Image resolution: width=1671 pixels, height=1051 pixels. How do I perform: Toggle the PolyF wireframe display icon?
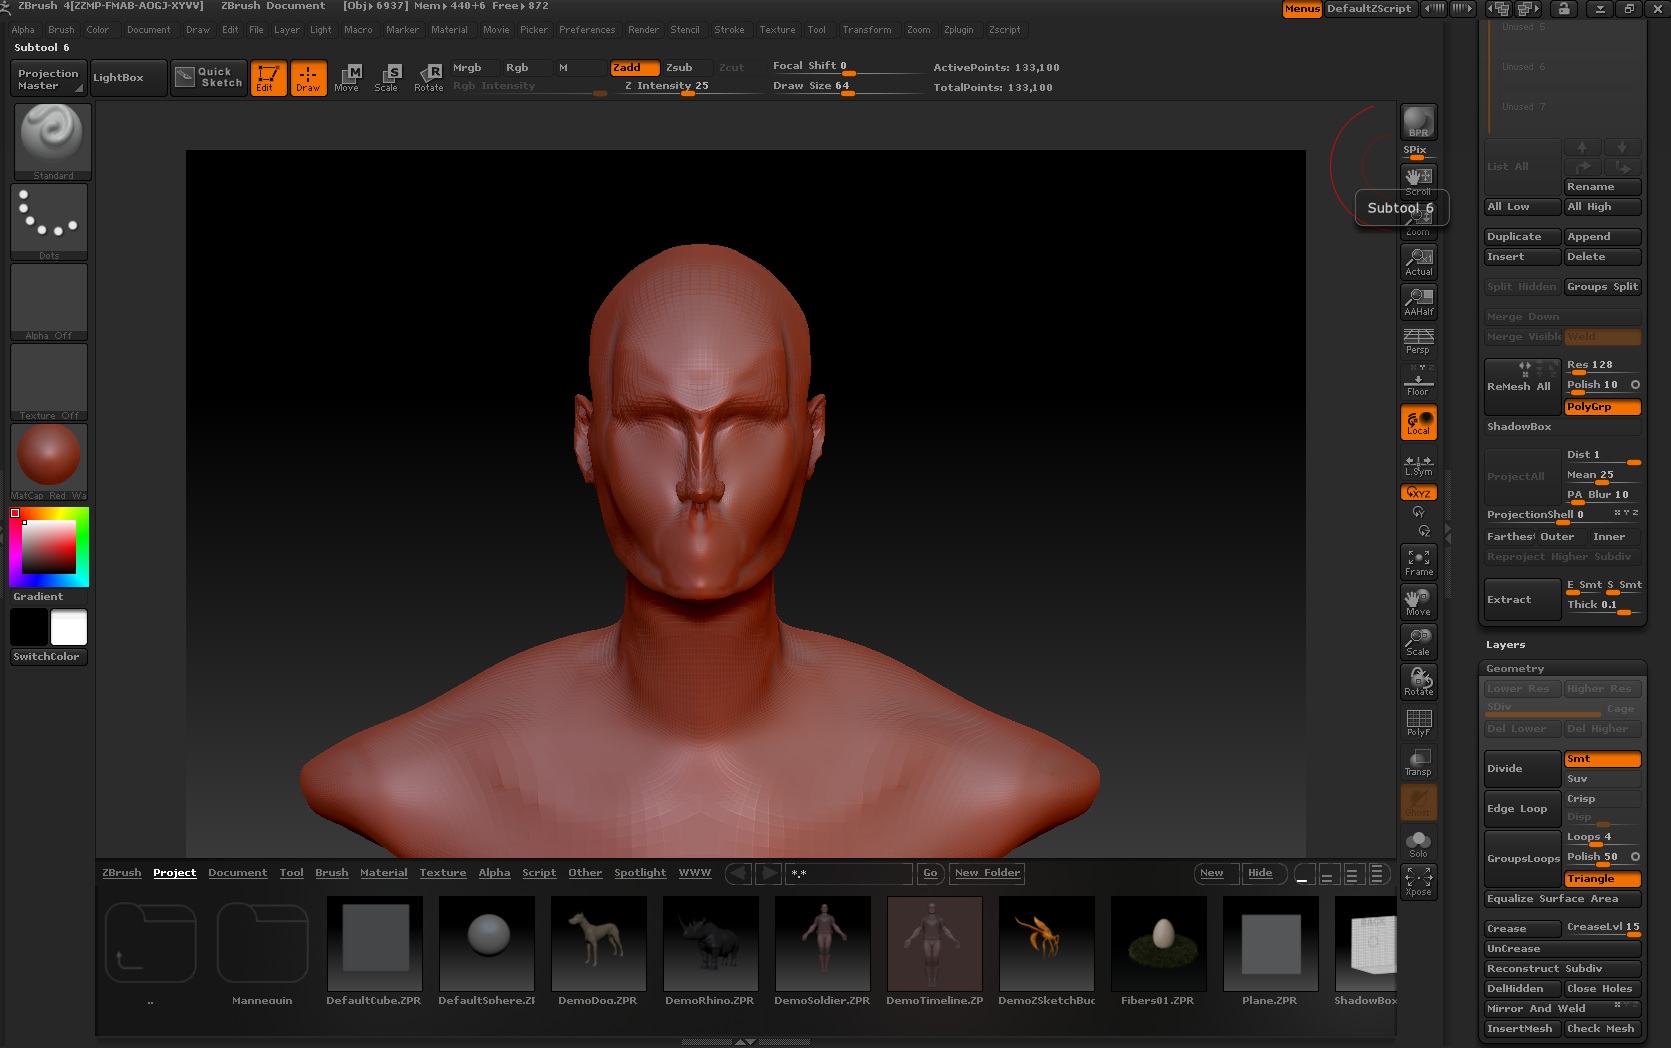pyautogui.click(x=1418, y=722)
